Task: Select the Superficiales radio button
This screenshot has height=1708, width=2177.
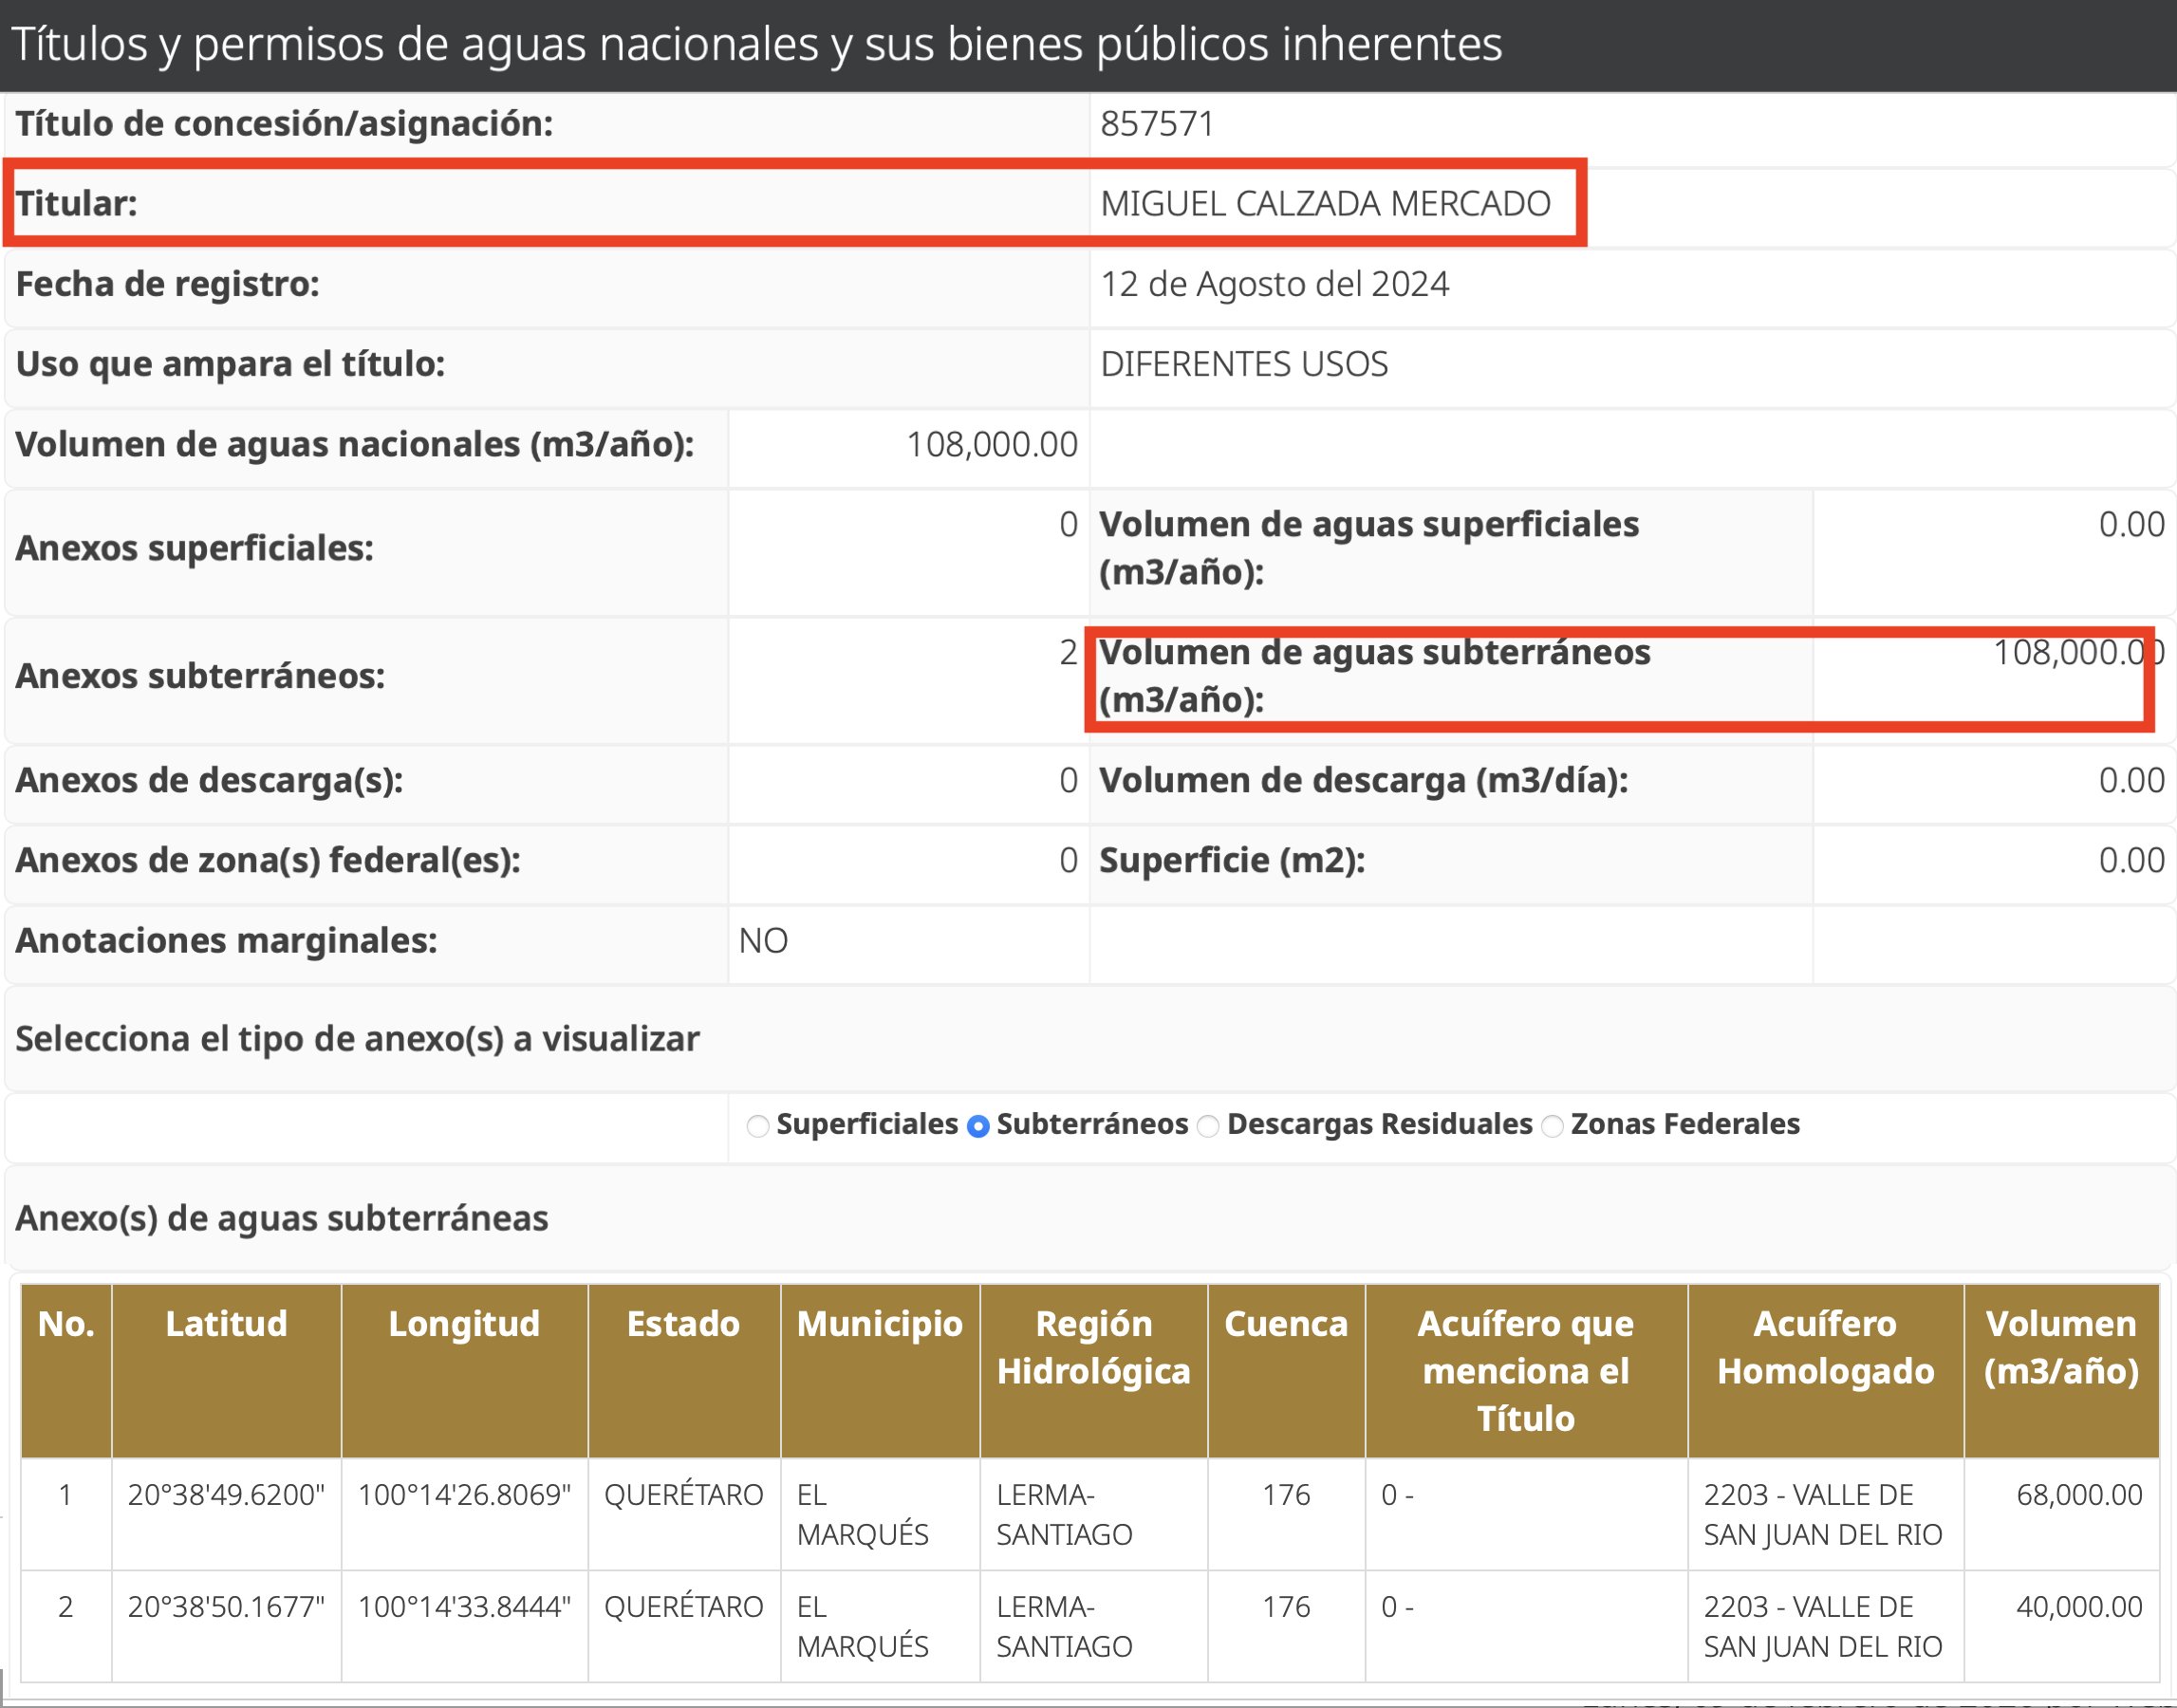Action: [x=758, y=1126]
